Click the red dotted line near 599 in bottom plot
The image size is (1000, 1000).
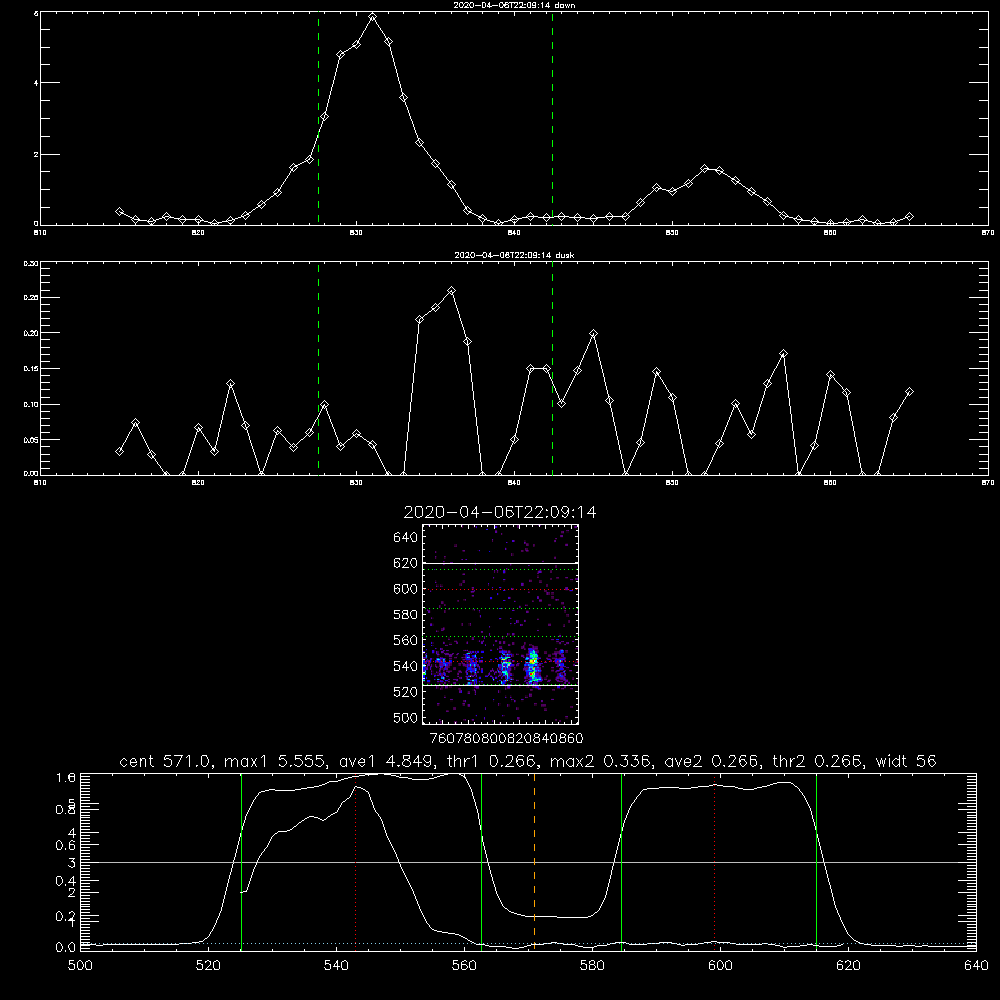(714, 861)
